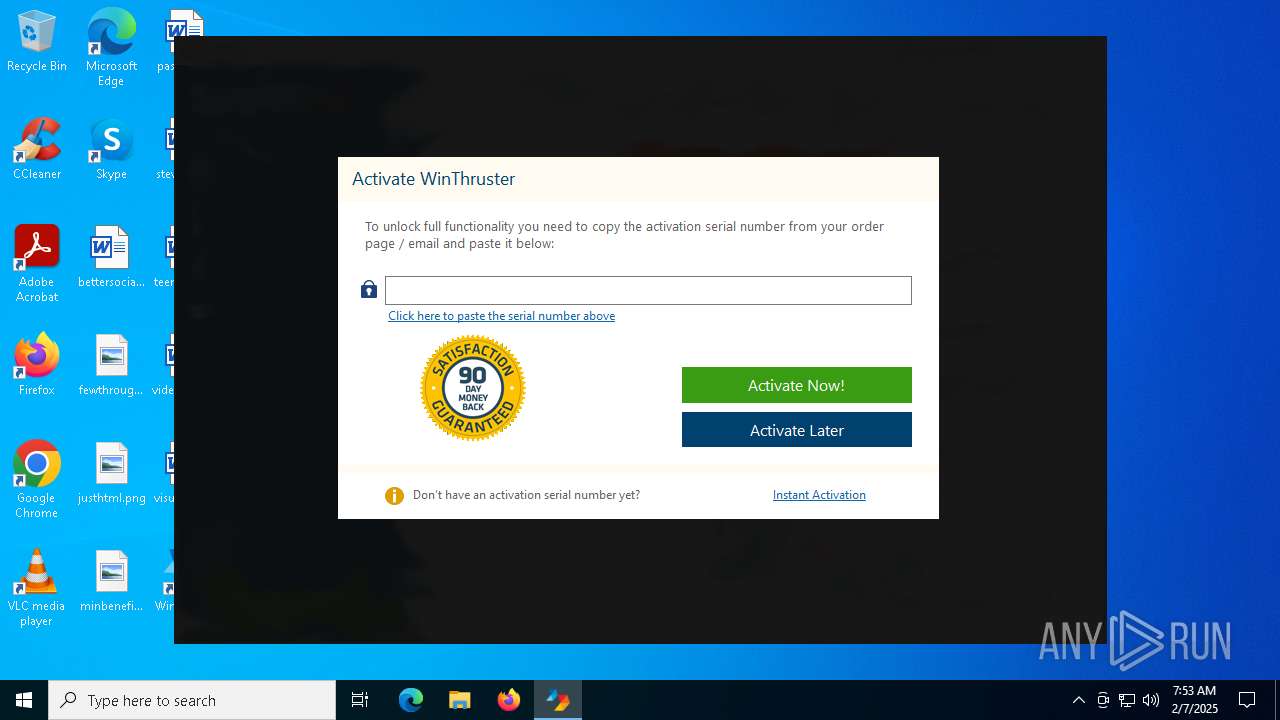Open the Instant Activation link
1280x720 pixels.
(x=819, y=495)
